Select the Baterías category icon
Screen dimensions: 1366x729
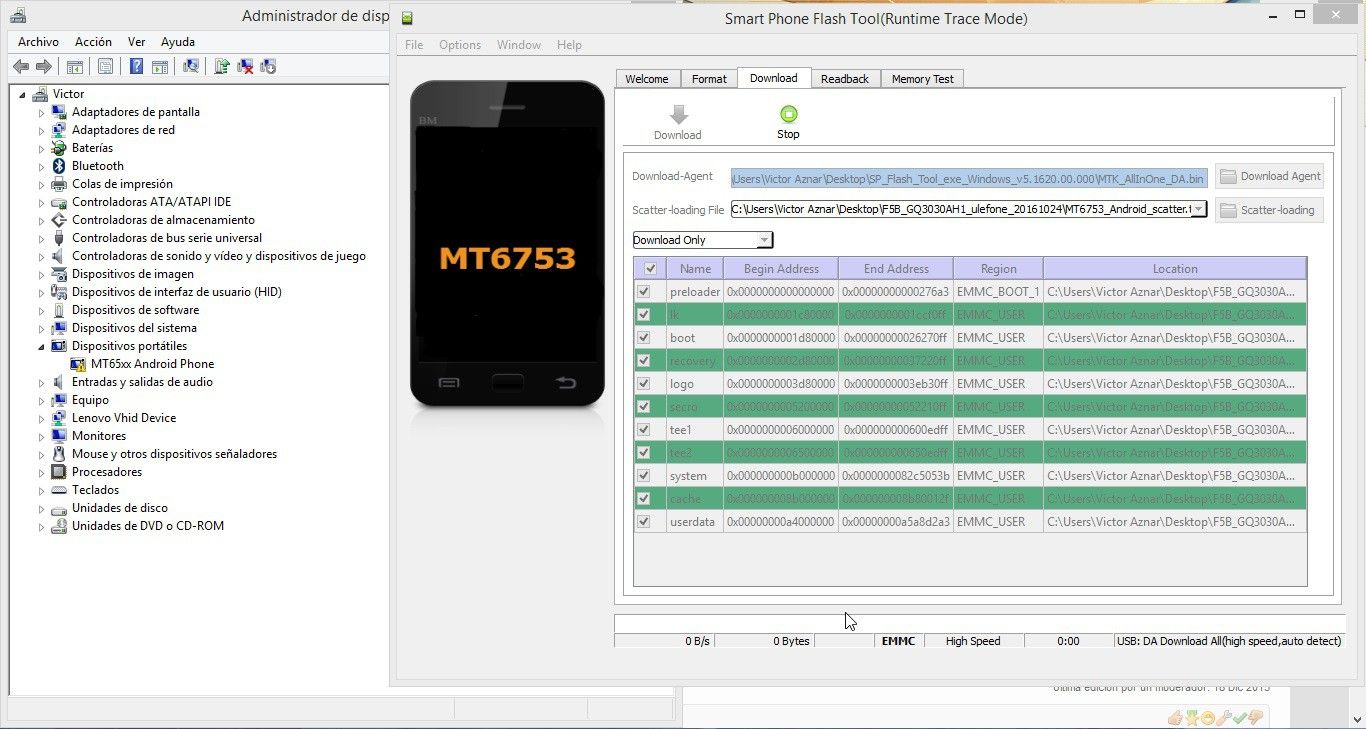tap(59, 148)
